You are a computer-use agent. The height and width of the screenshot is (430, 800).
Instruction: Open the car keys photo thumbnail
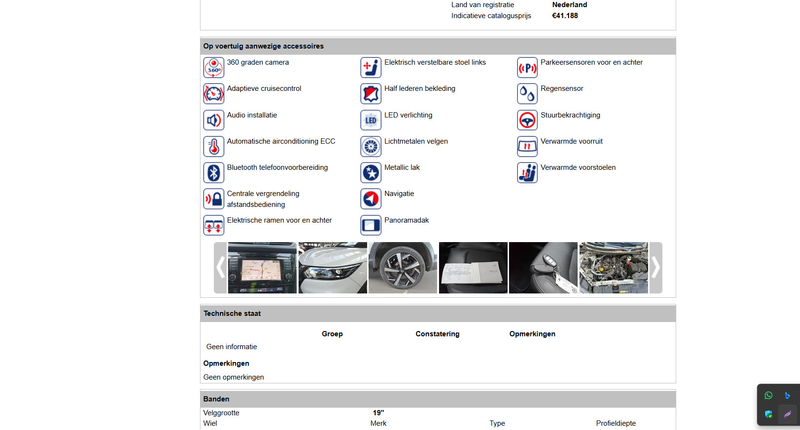pyautogui.click(x=543, y=268)
